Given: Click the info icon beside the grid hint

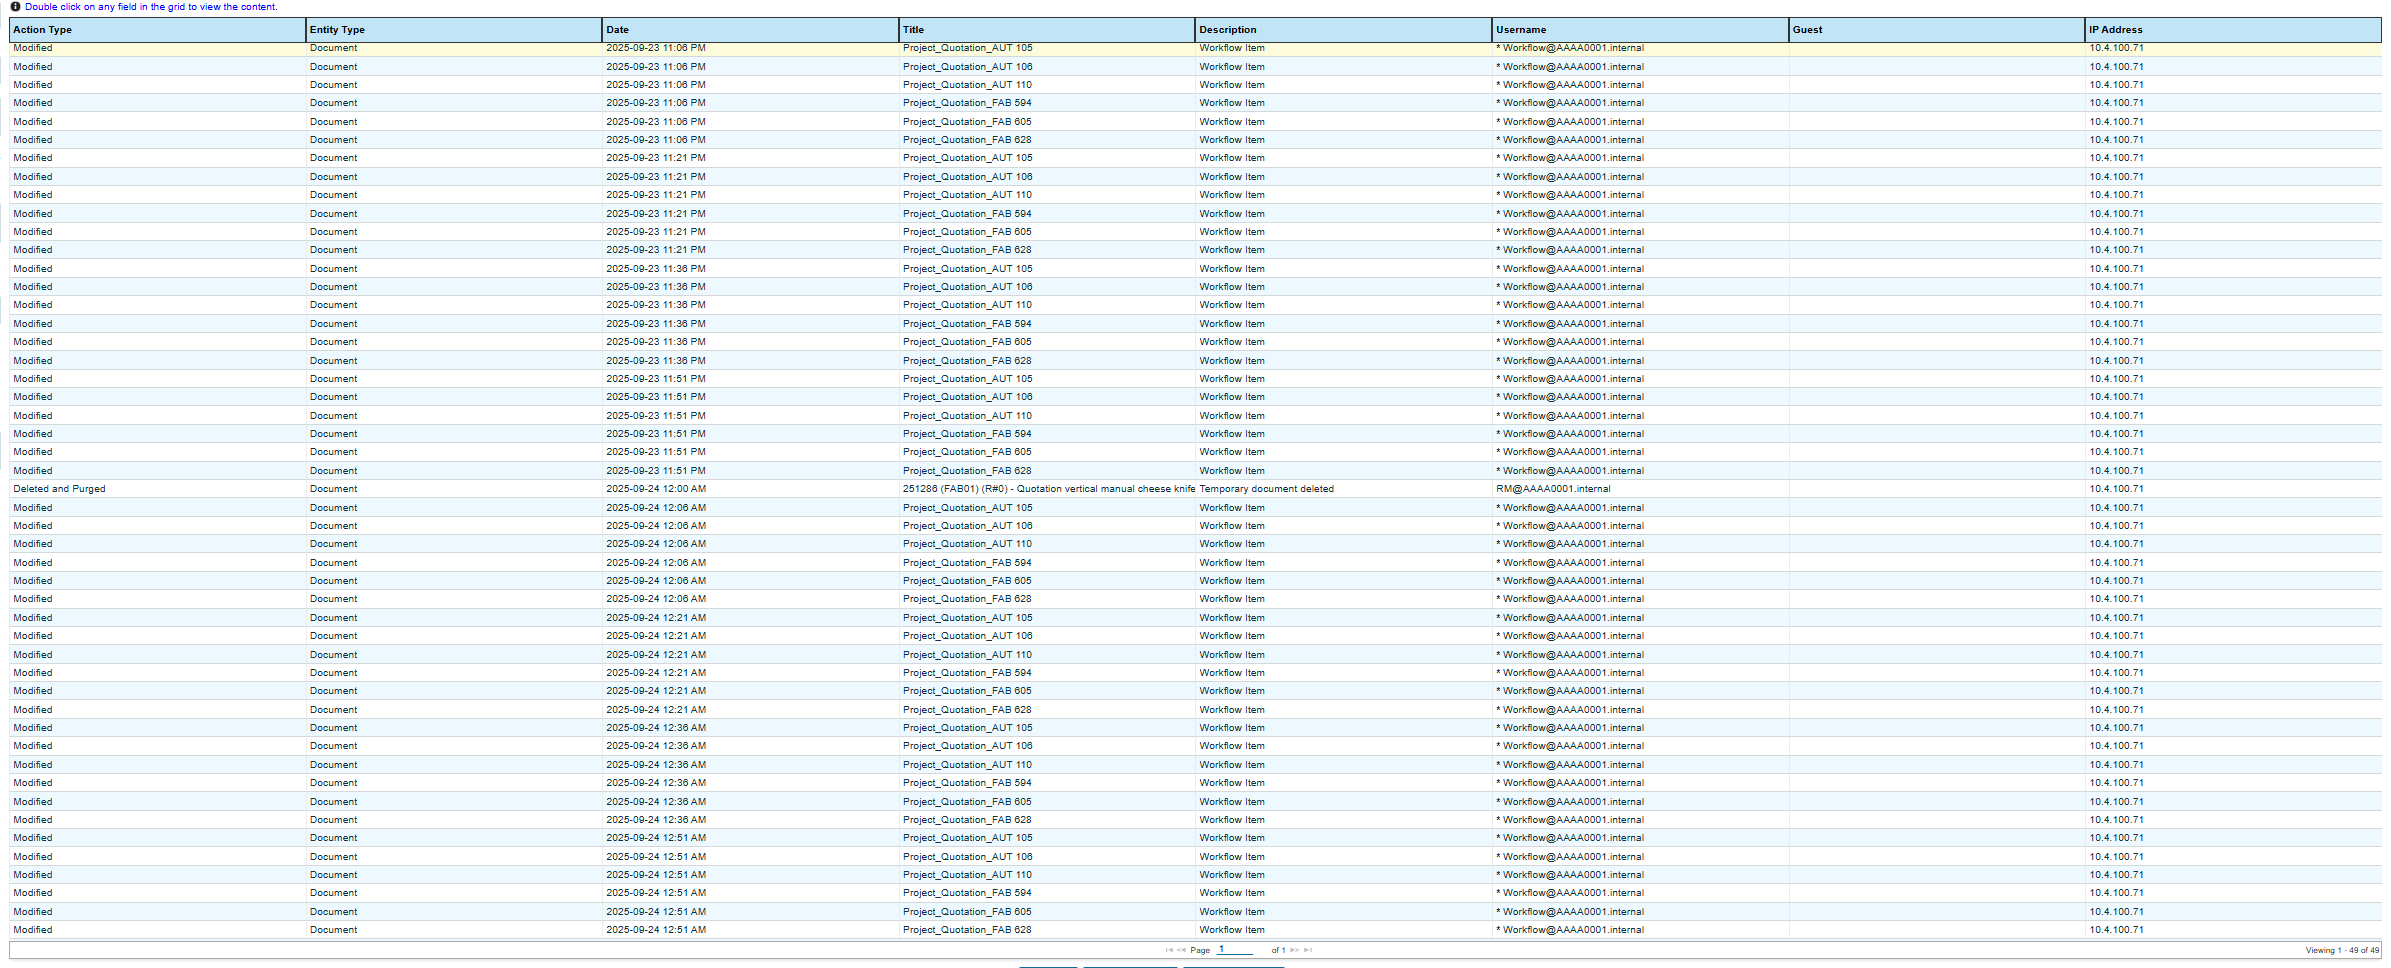Looking at the screenshot, I should [16, 6].
